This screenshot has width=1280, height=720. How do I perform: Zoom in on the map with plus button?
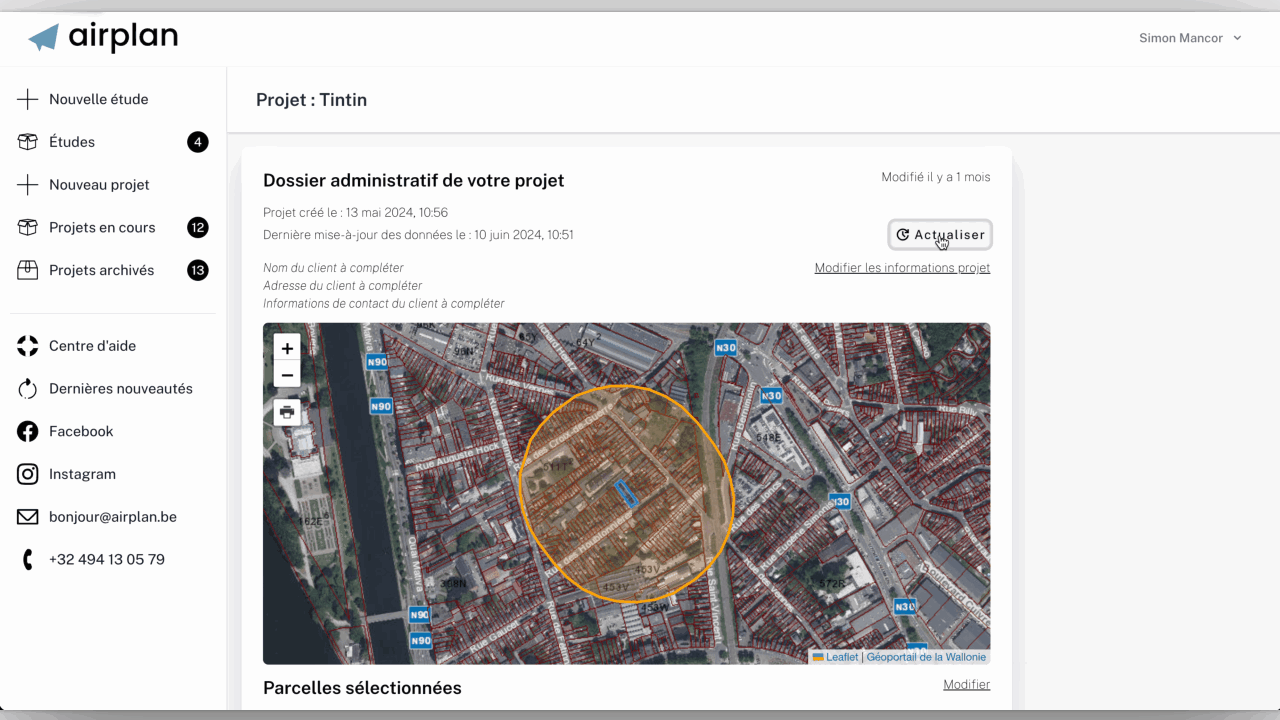coord(287,348)
